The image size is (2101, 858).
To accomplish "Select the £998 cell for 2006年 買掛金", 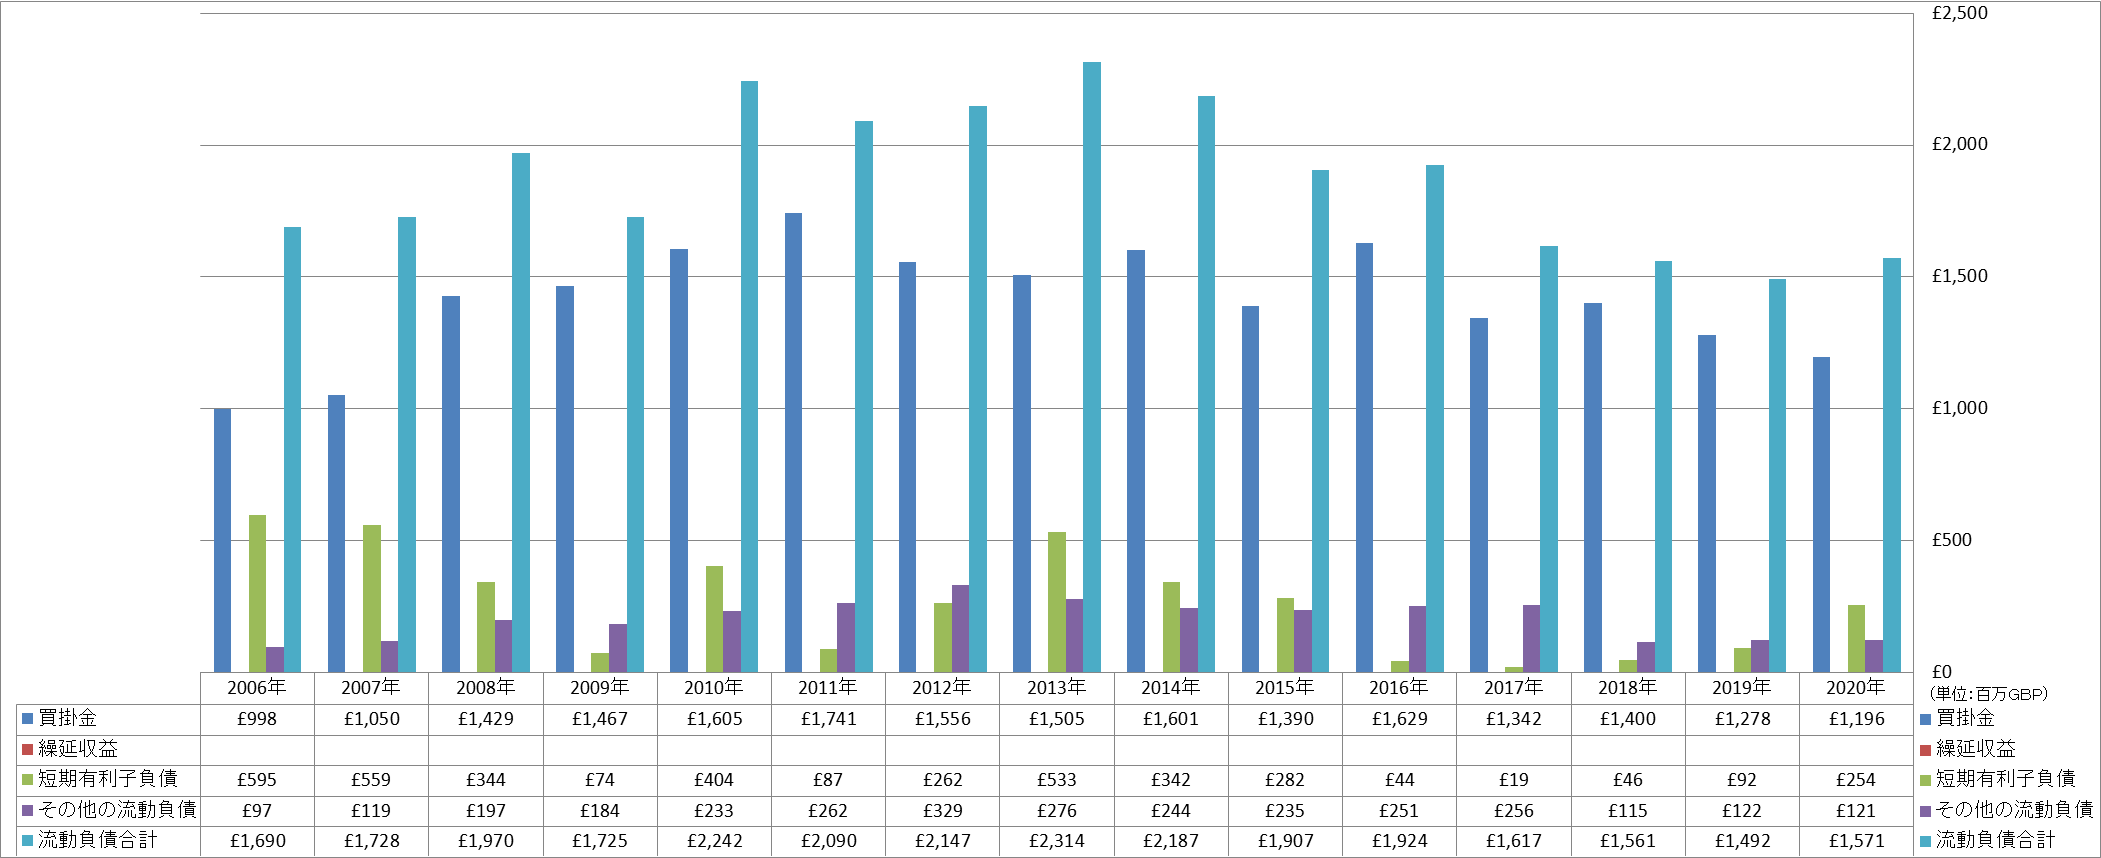I will 257,719.
